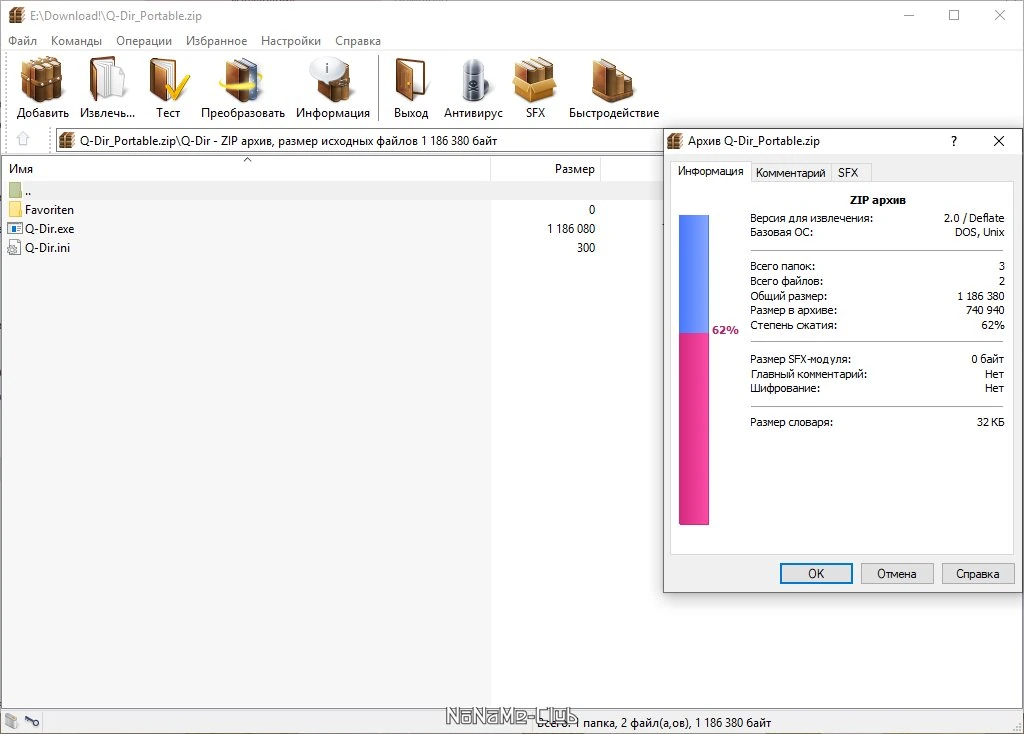
Task: Run the Тест archive check icon
Action: coord(168,80)
